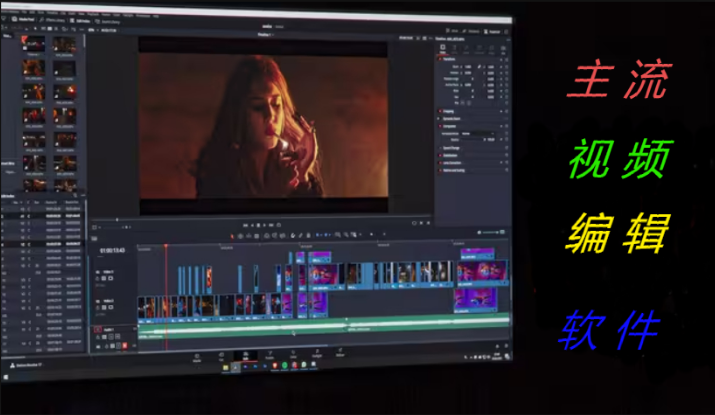715x415 pixels.
Task: Adjust the Opacity slider in Composite
Action: tap(472, 140)
